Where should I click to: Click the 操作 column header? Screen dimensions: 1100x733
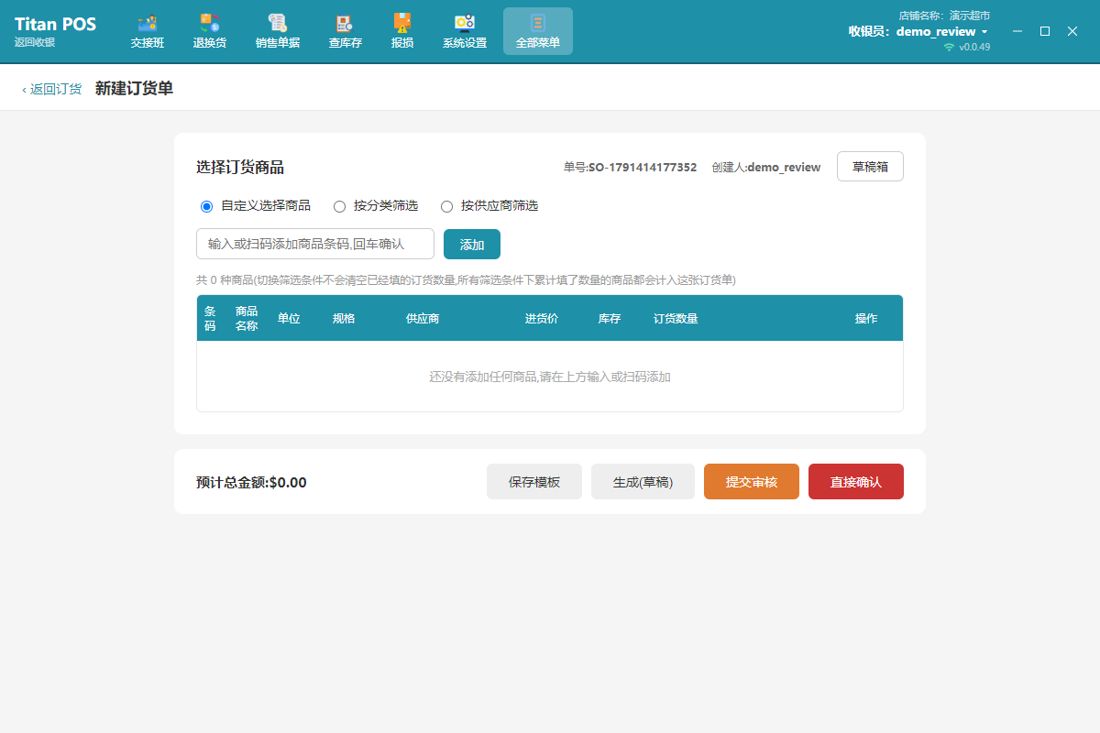click(x=866, y=318)
